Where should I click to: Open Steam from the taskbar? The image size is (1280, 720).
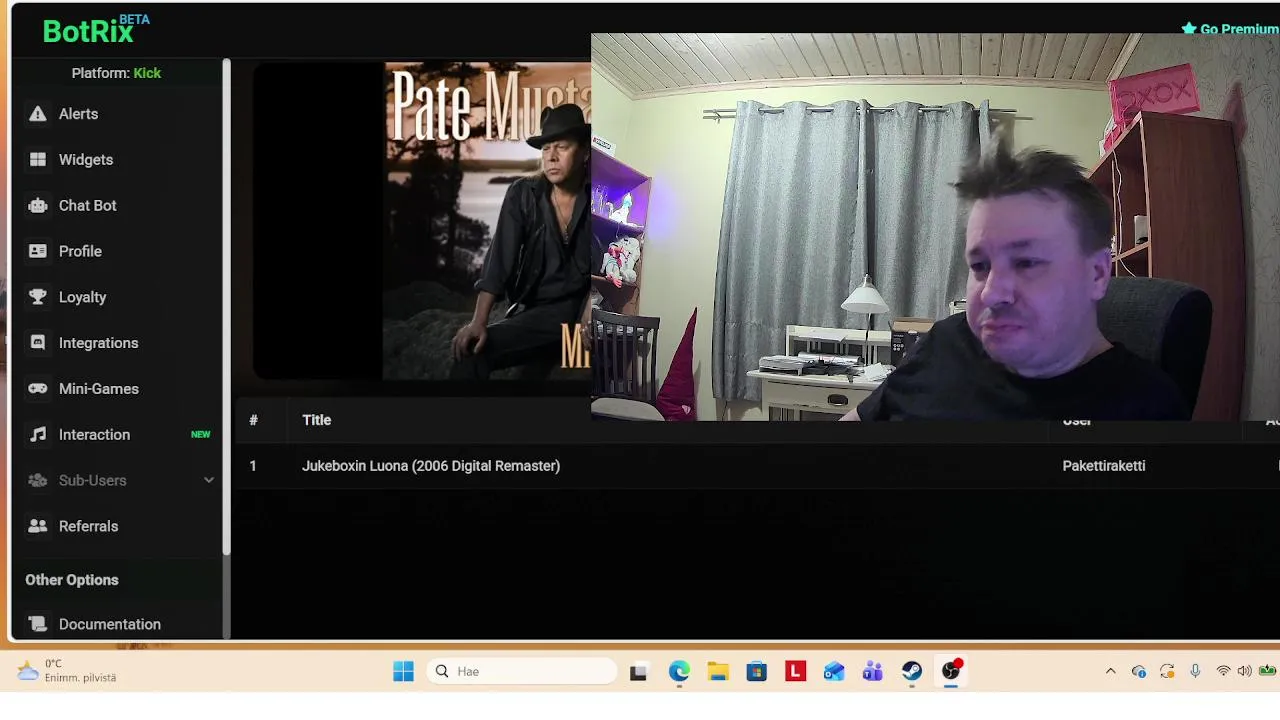912,672
